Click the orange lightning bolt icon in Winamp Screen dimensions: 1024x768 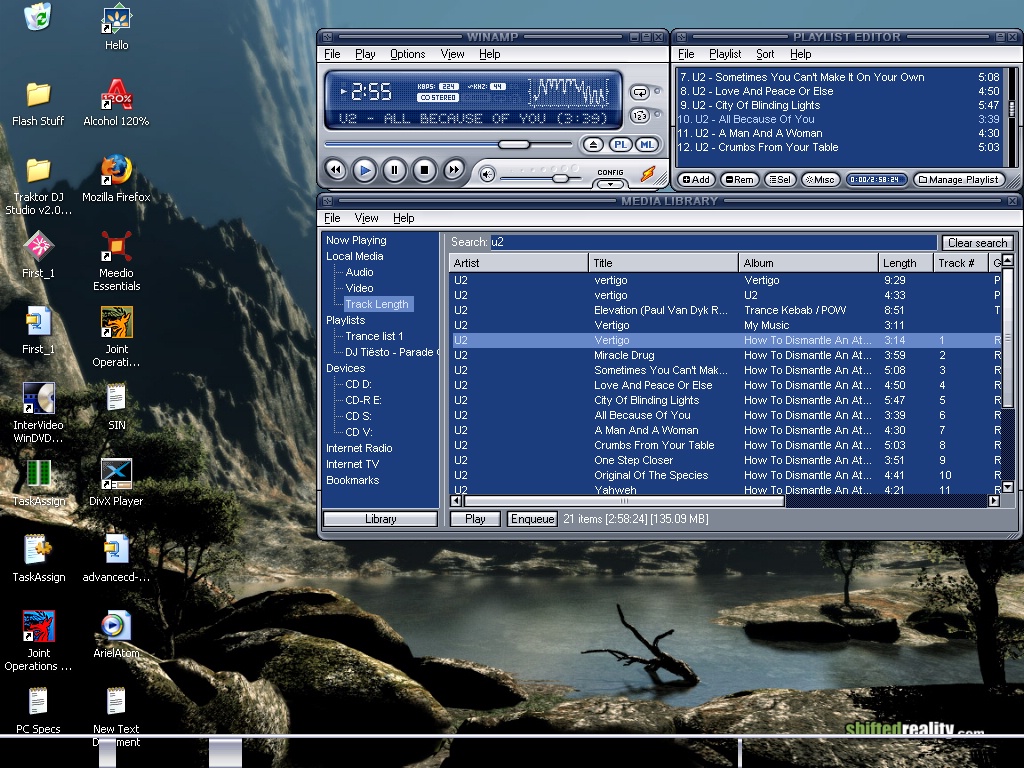pyautogui.click(x=647, y=173)
